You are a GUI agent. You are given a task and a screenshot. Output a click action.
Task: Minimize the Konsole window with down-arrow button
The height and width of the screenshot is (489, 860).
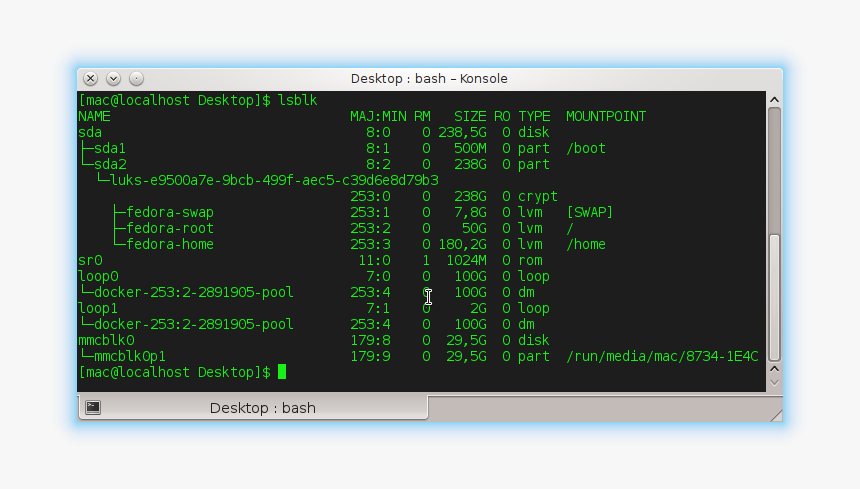[113, 78]
